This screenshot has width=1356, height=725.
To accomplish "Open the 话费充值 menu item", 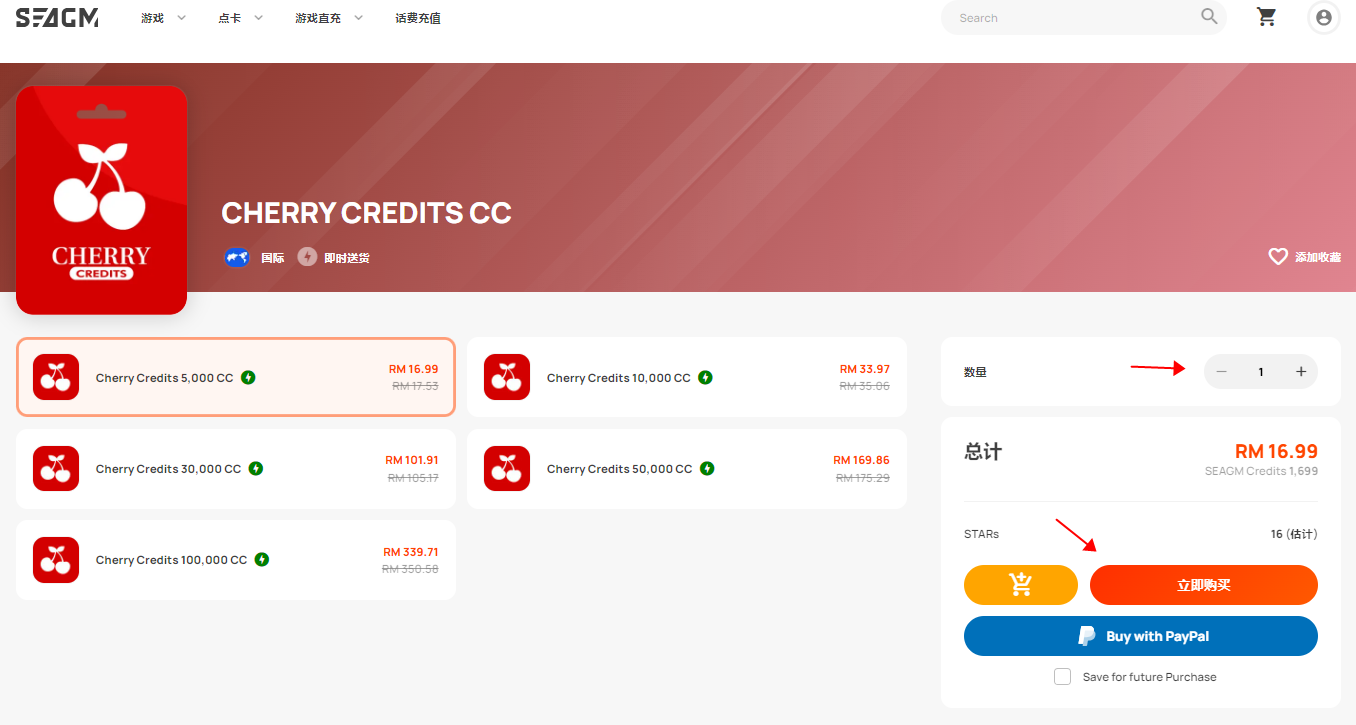I will click(x=418, y=18).
